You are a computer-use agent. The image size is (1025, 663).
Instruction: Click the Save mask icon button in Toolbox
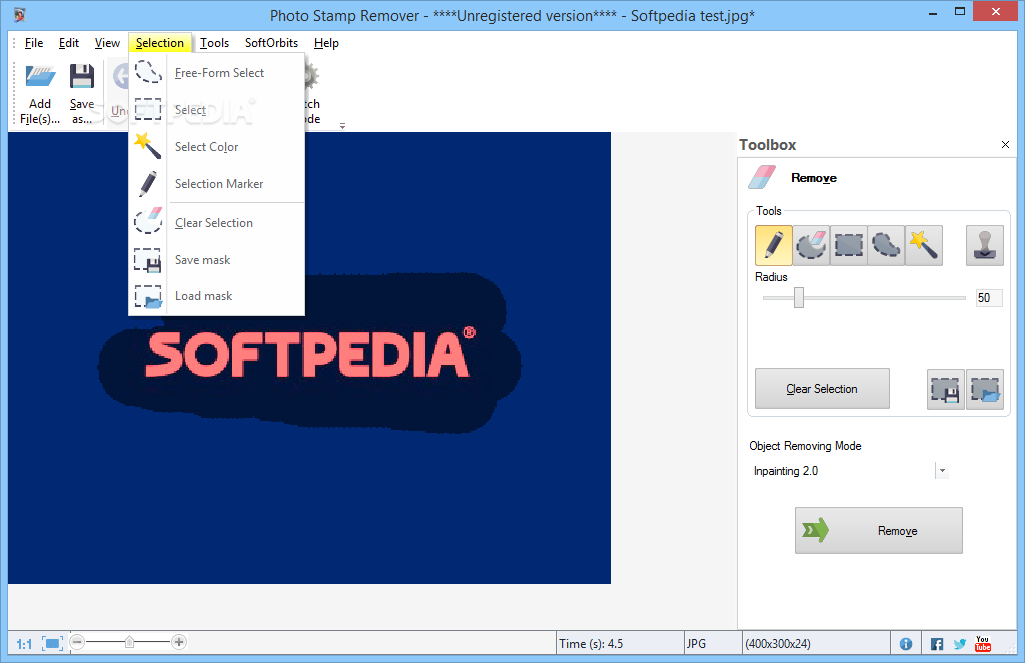[x=945, y=390]
